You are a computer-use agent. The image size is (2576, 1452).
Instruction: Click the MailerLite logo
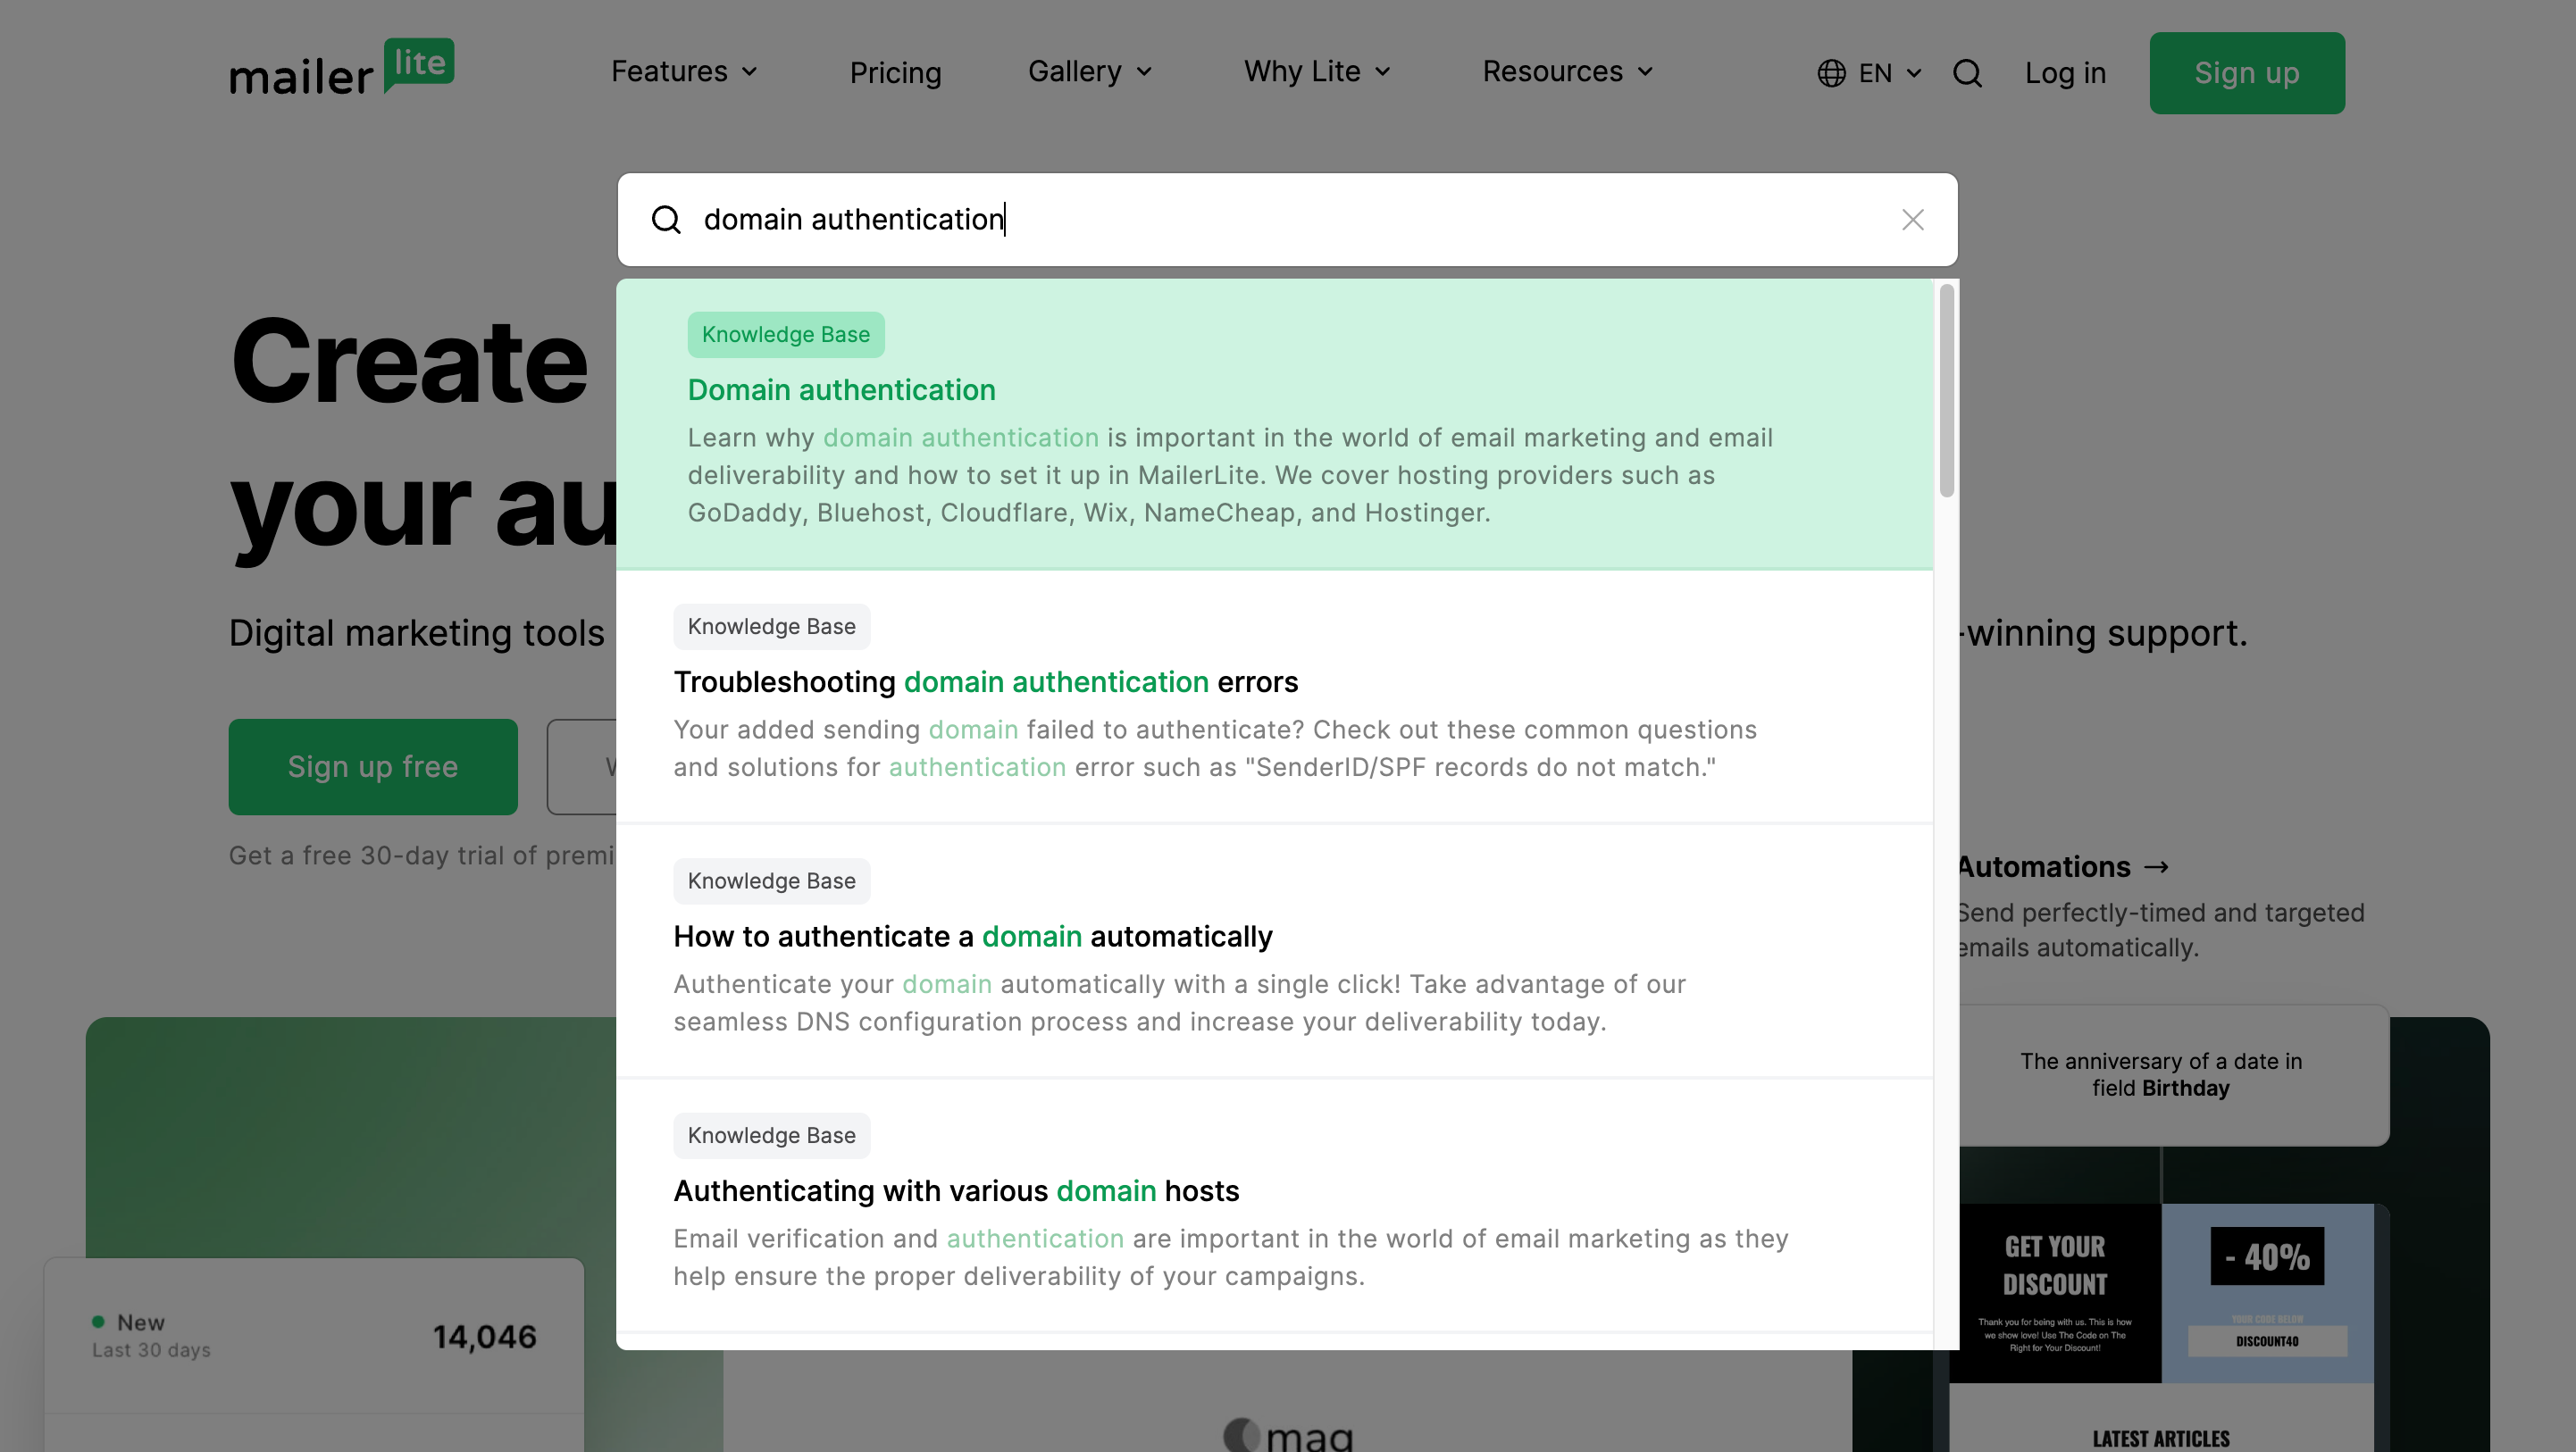pos(342,68)
